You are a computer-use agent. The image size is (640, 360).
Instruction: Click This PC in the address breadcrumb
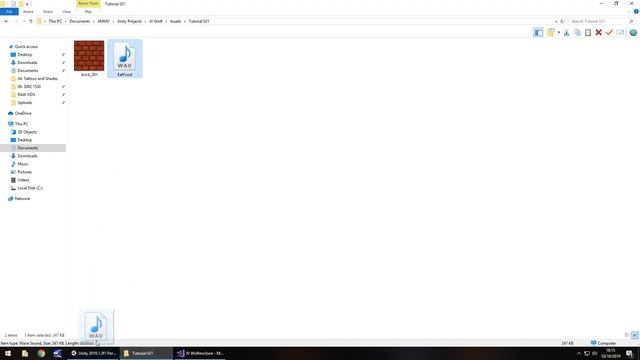pyautogui.click(x=55, y=21)
